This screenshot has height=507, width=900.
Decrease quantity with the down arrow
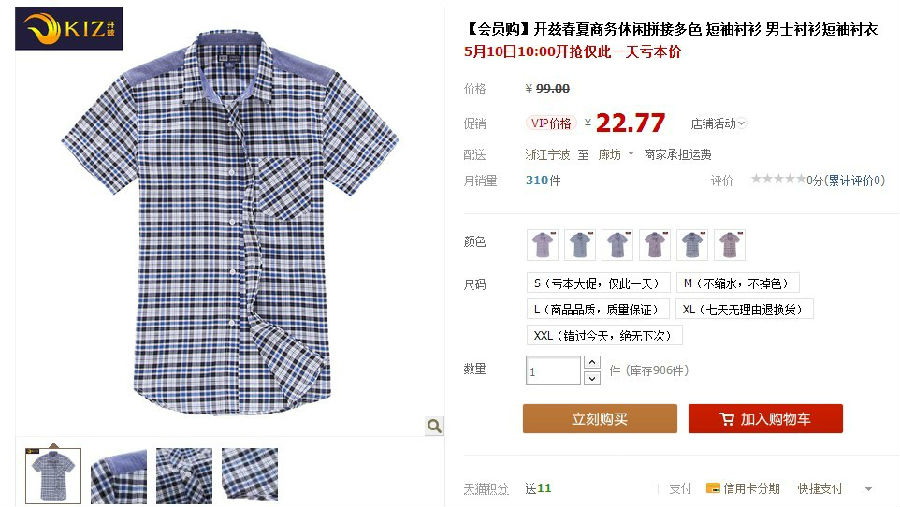592,378
